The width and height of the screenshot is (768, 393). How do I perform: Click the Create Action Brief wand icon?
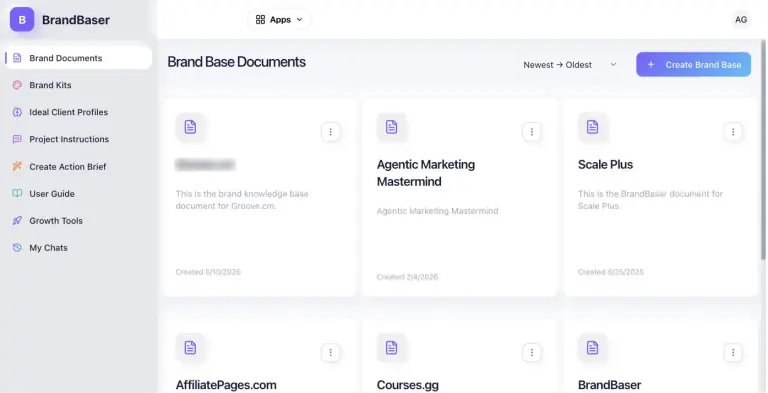point(17,167)
